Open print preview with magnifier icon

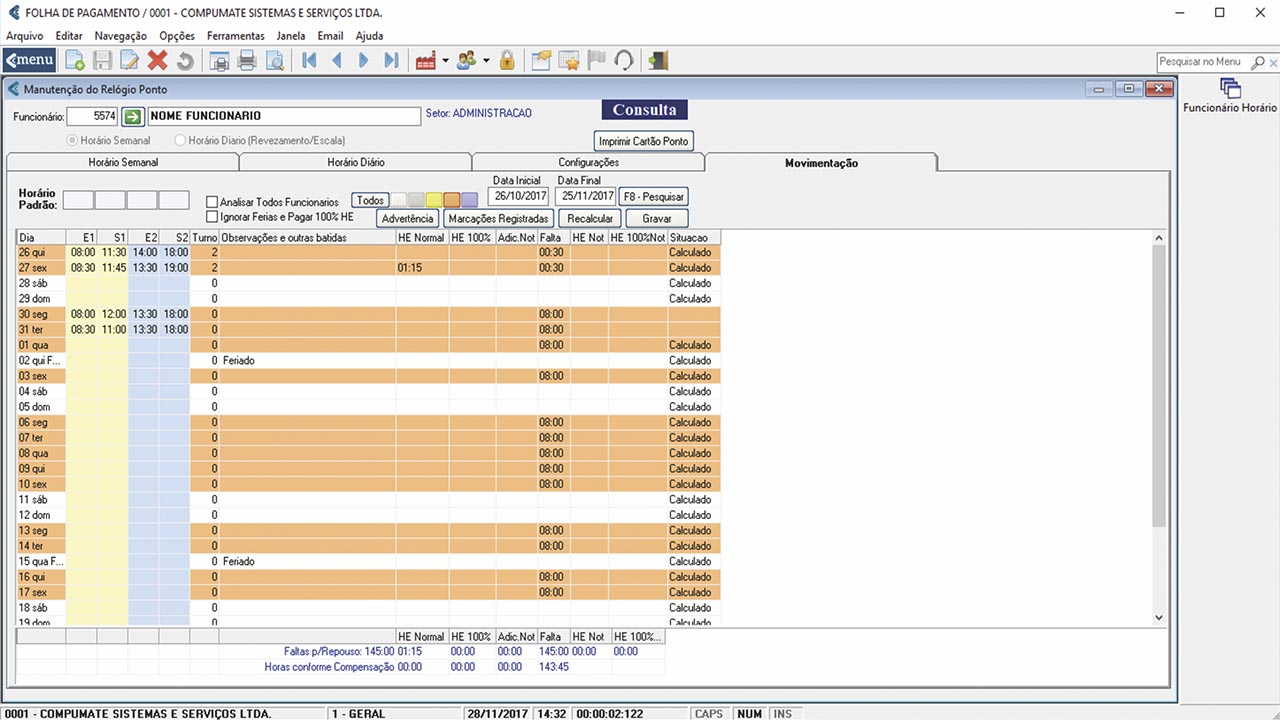click(274, 61)
